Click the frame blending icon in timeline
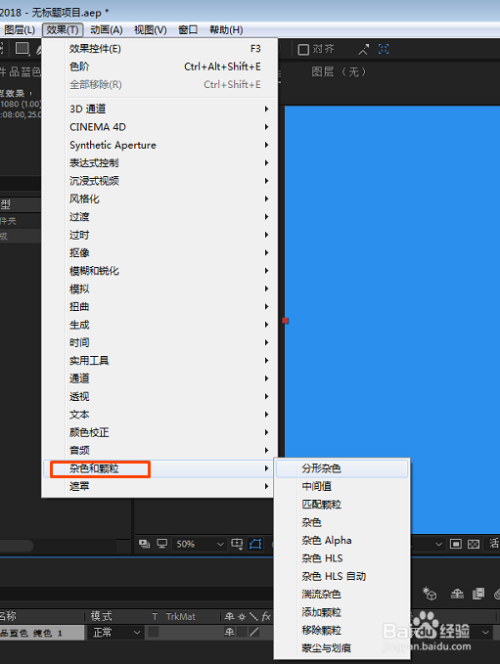The width and height of the screenshot is (500, 664). pyautogui.click(x=478, y=594)
